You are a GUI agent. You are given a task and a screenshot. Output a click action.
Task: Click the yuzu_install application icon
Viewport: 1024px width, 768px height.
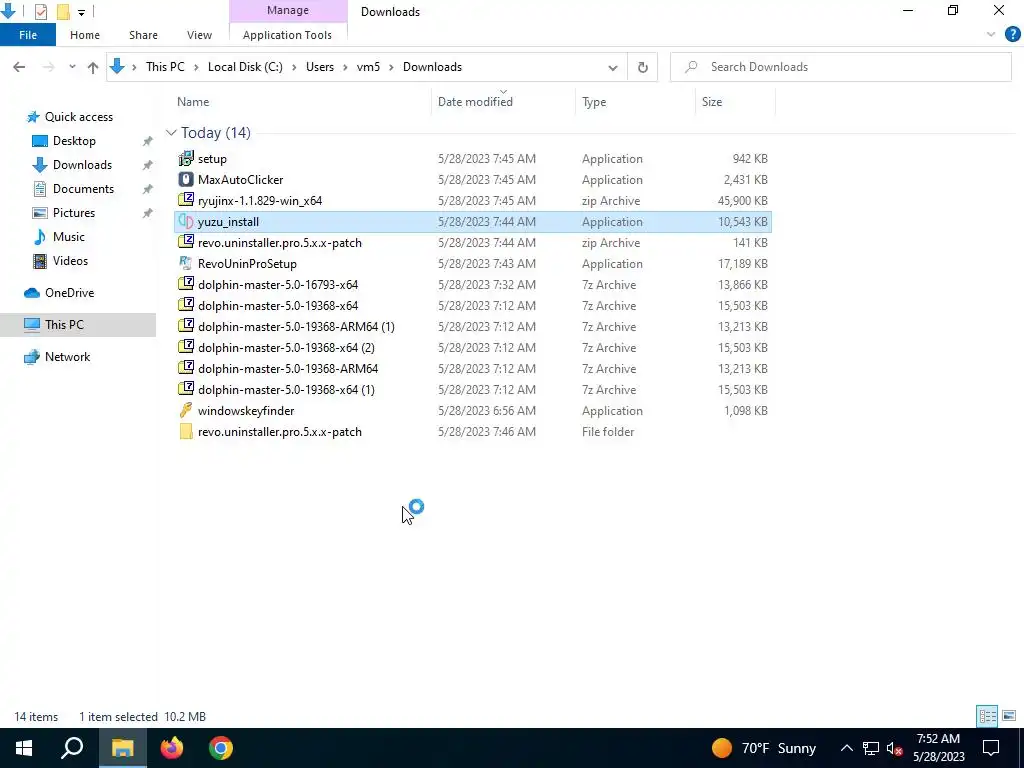pos(186,221)
